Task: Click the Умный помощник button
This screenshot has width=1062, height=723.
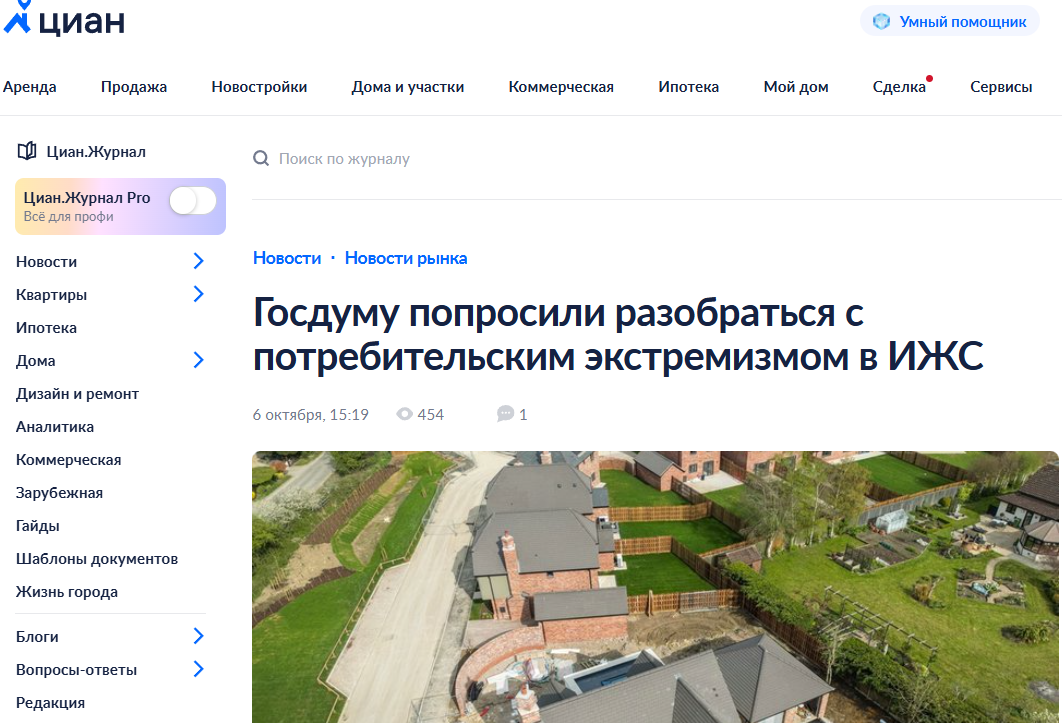Action: click(949, 20)
